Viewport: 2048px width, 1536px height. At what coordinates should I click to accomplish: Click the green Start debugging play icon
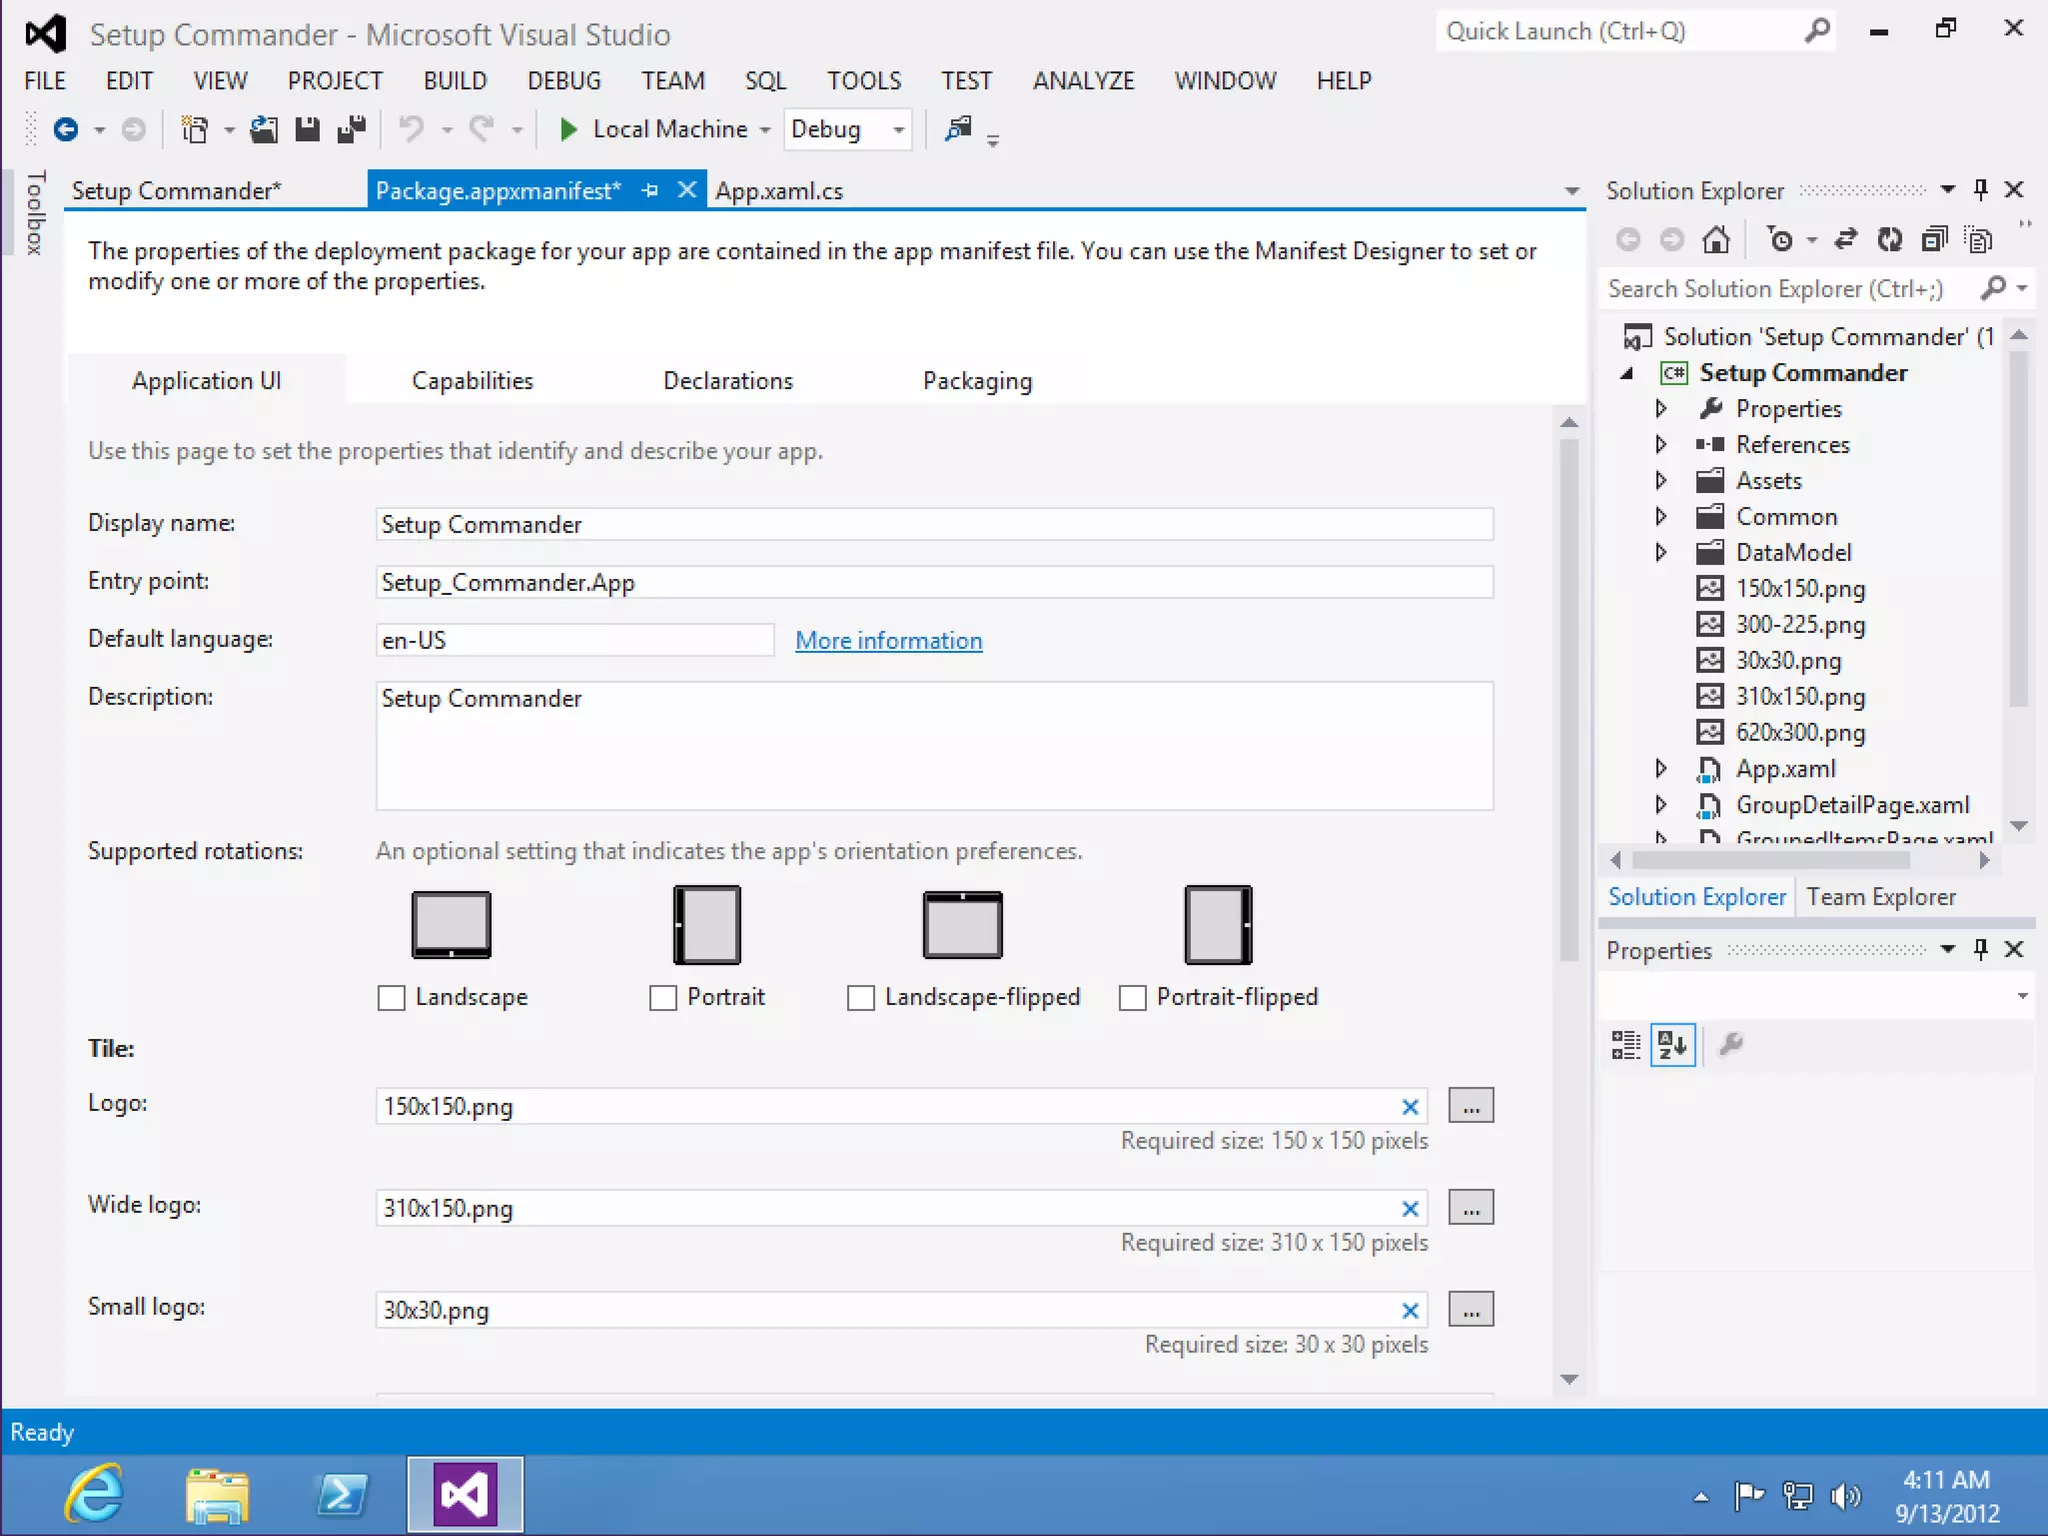tap(568, 129)
